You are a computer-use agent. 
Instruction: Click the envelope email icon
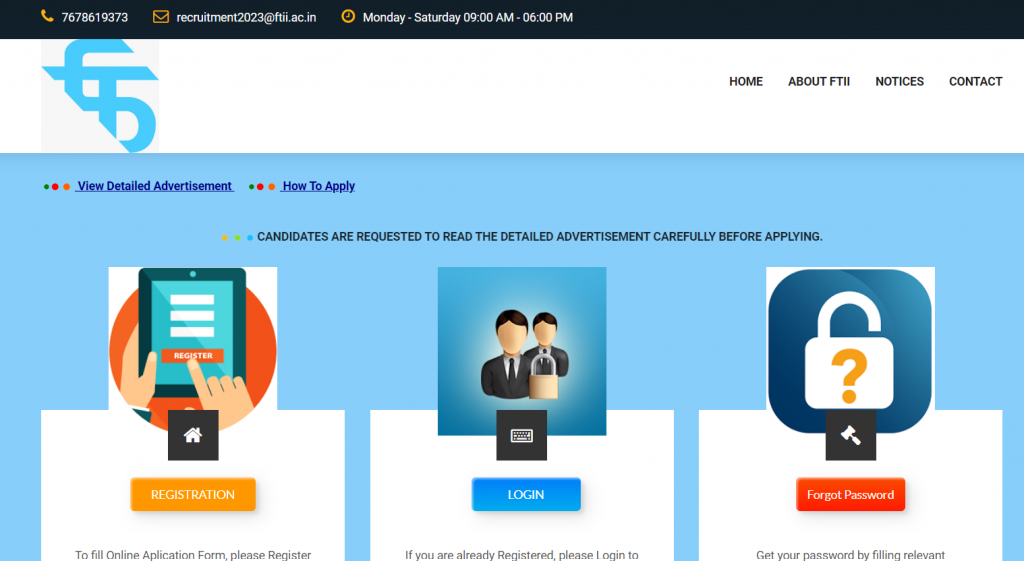tap(160, 17)
